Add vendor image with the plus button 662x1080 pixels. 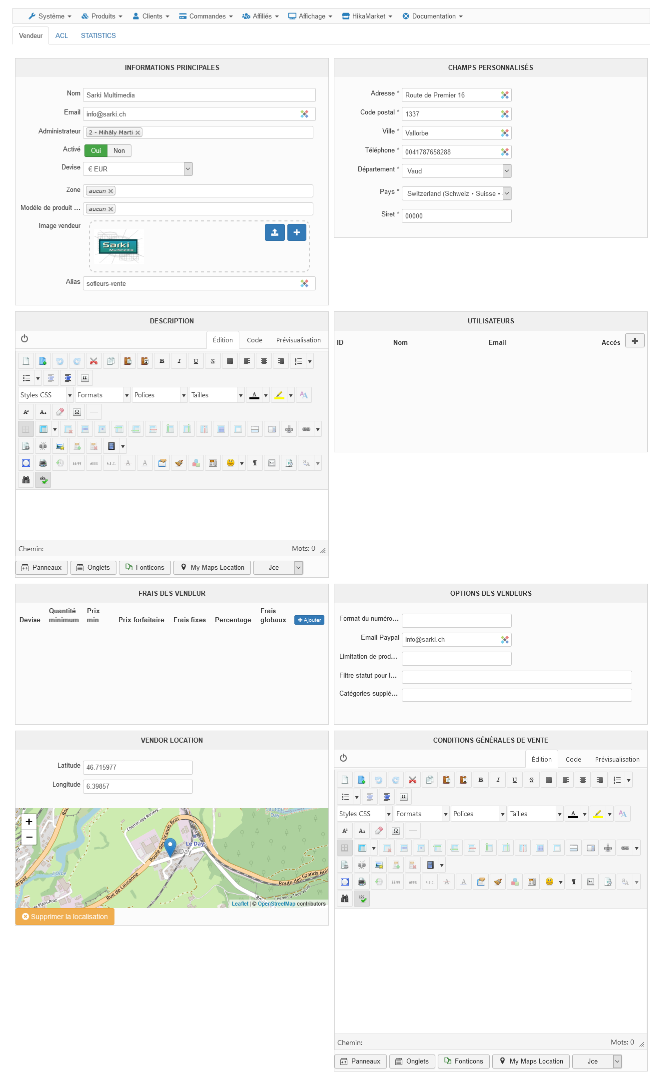tap(297, 233)
